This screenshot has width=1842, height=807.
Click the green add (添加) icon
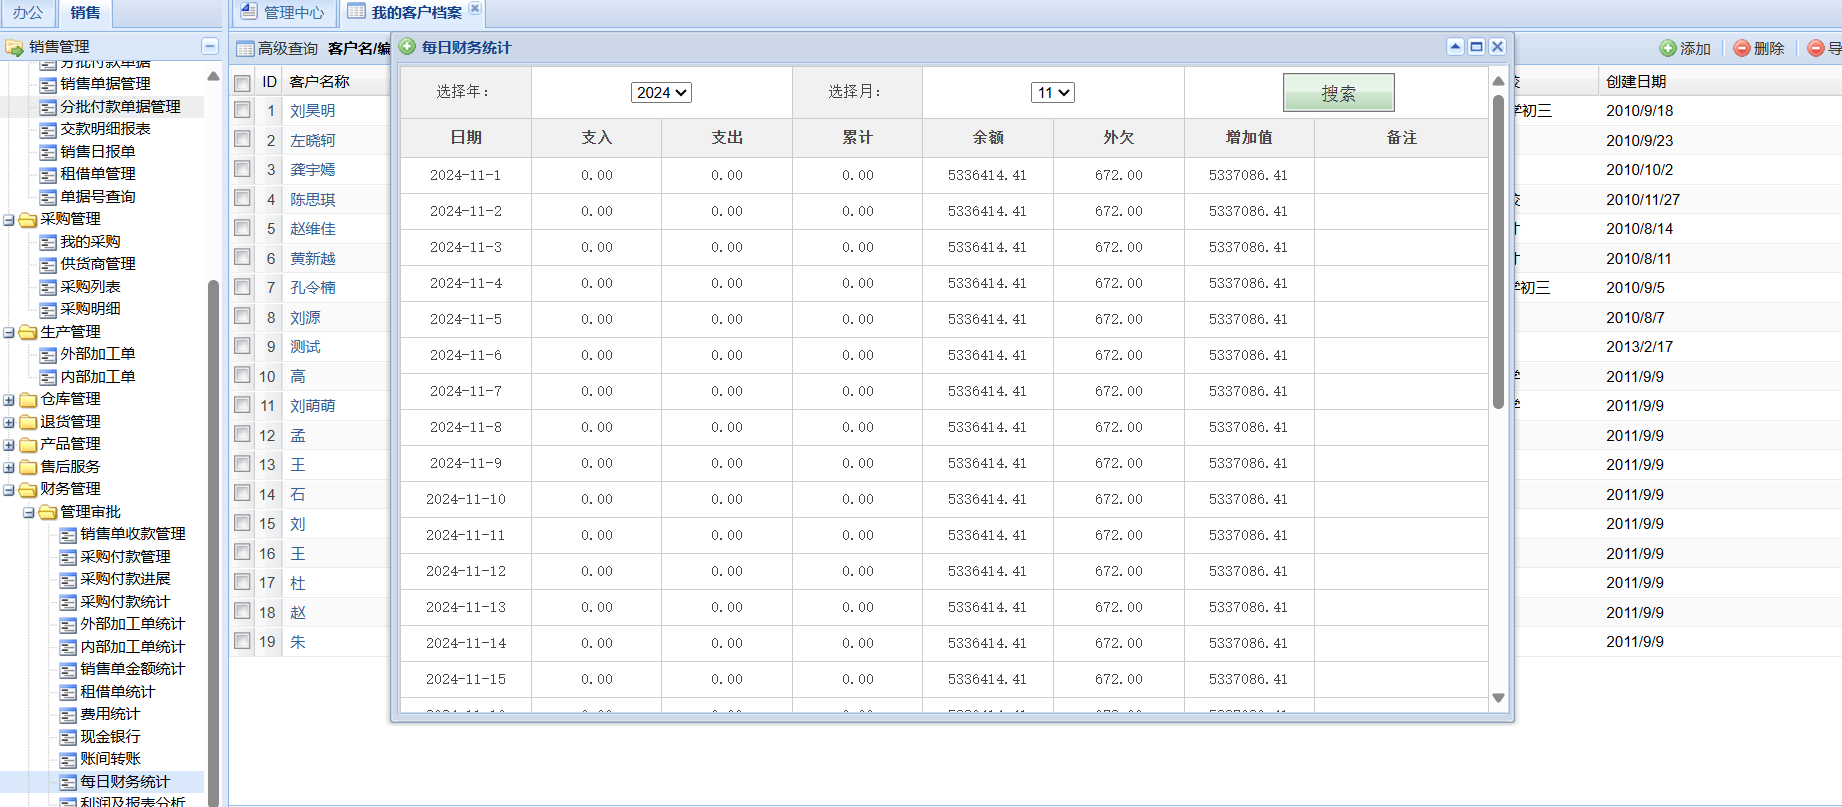pos(1668,48)
